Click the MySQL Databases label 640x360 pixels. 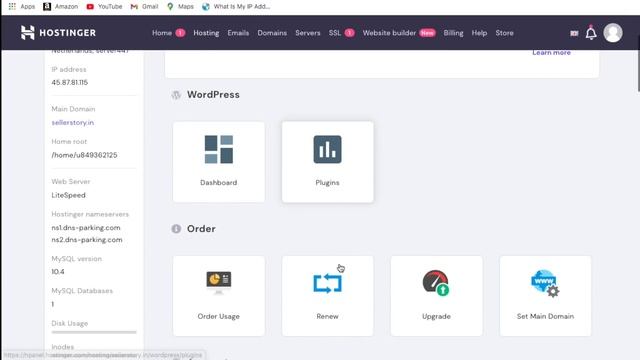click(x=82, y=291)
